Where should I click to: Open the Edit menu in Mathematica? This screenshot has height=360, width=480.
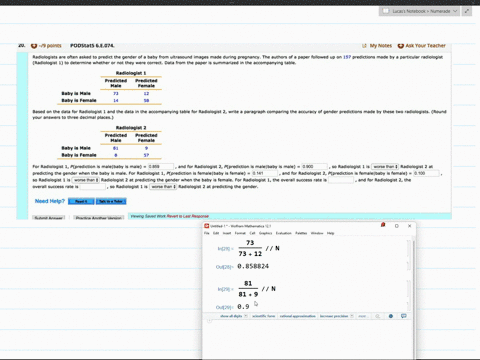216,233
